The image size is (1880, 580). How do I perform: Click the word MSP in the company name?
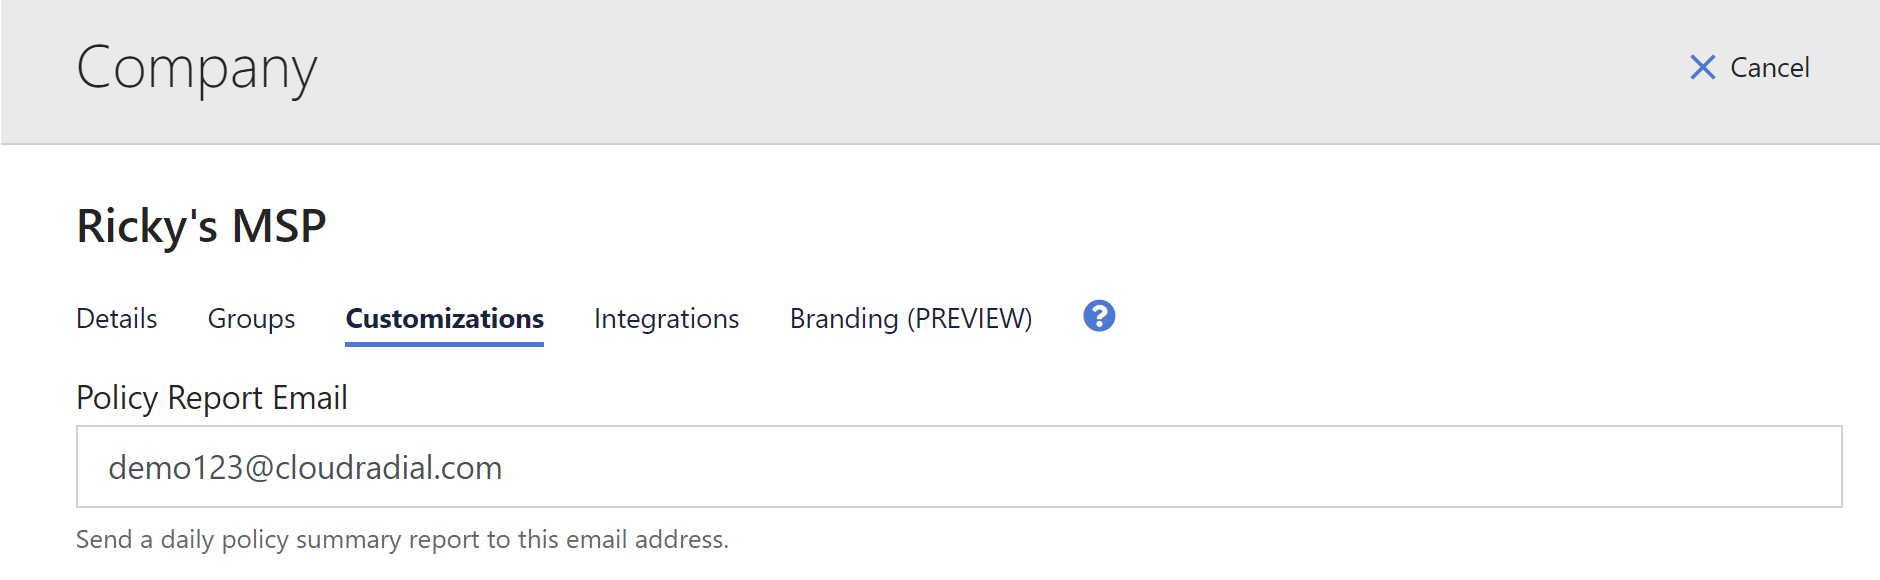(279, 226)
